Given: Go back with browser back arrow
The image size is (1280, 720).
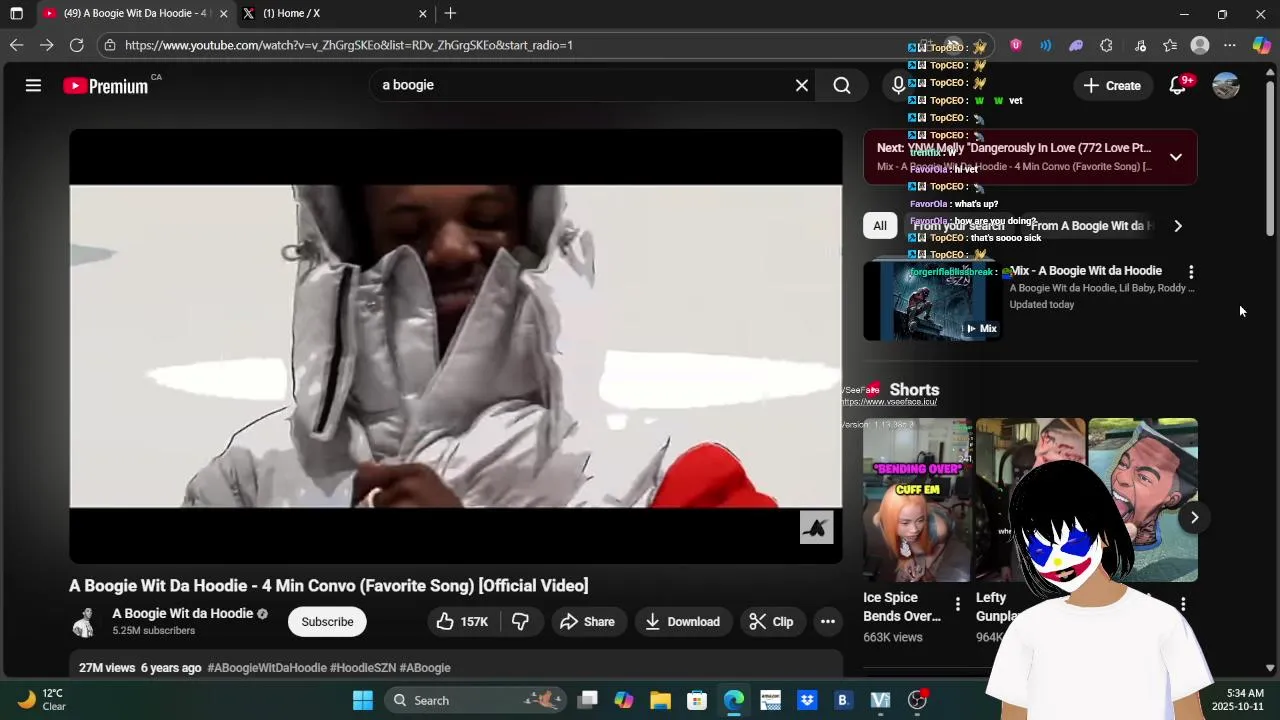Looking at the screenshot, I should pos(16,45).
